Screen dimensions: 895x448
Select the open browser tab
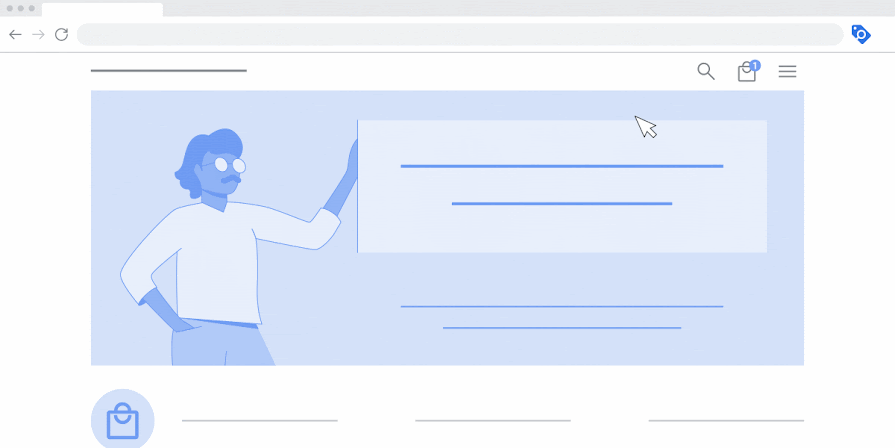click(x=102, y=10)
